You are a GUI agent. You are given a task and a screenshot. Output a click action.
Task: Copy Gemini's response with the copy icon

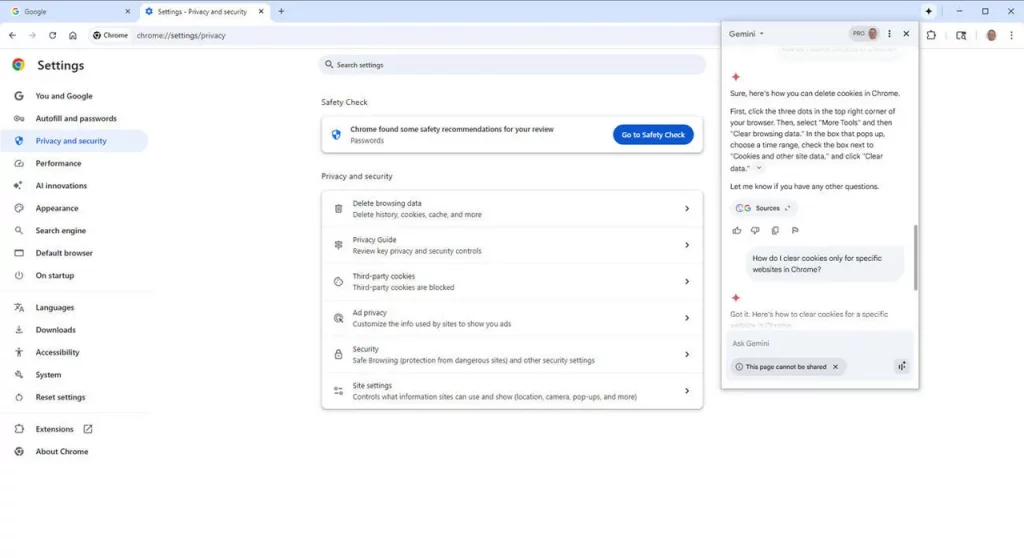[x=775, y=230]
